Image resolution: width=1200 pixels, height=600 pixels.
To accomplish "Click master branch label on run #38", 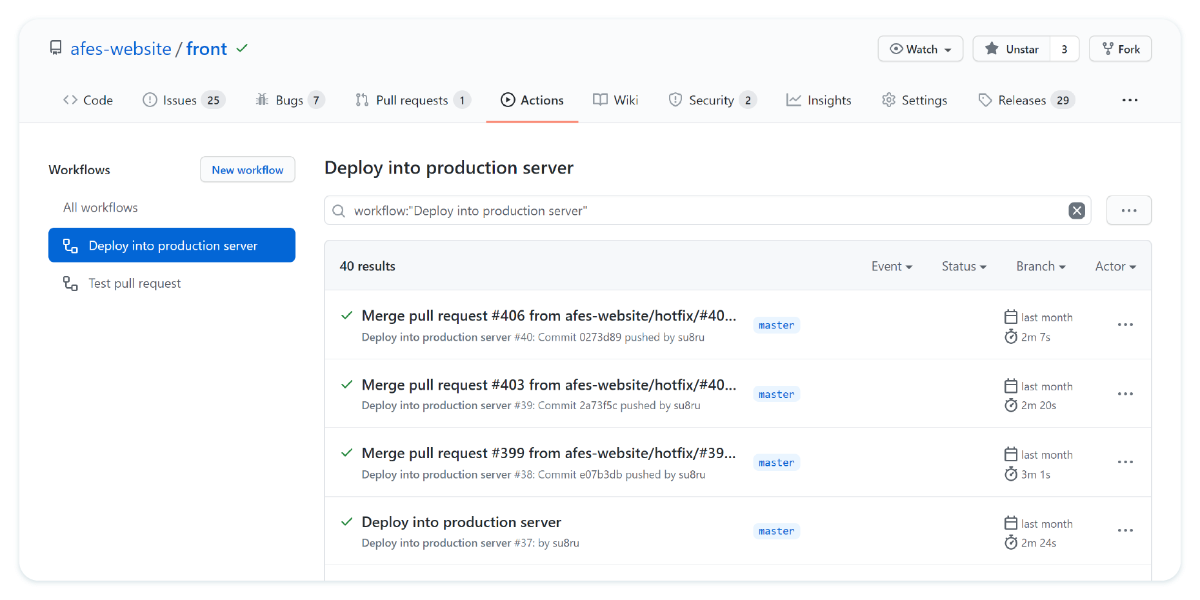I will [x=776, y=463].
